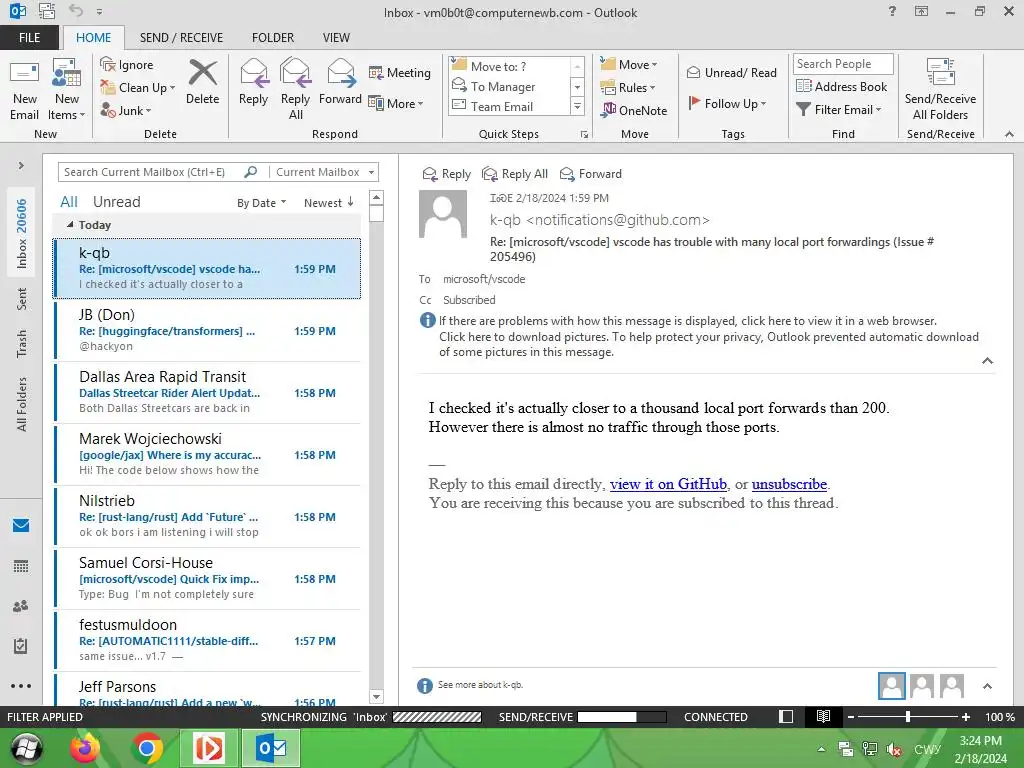Switch to Calendar view icon
This screenshot has height=768, width=1024.
tap(21, 566)
